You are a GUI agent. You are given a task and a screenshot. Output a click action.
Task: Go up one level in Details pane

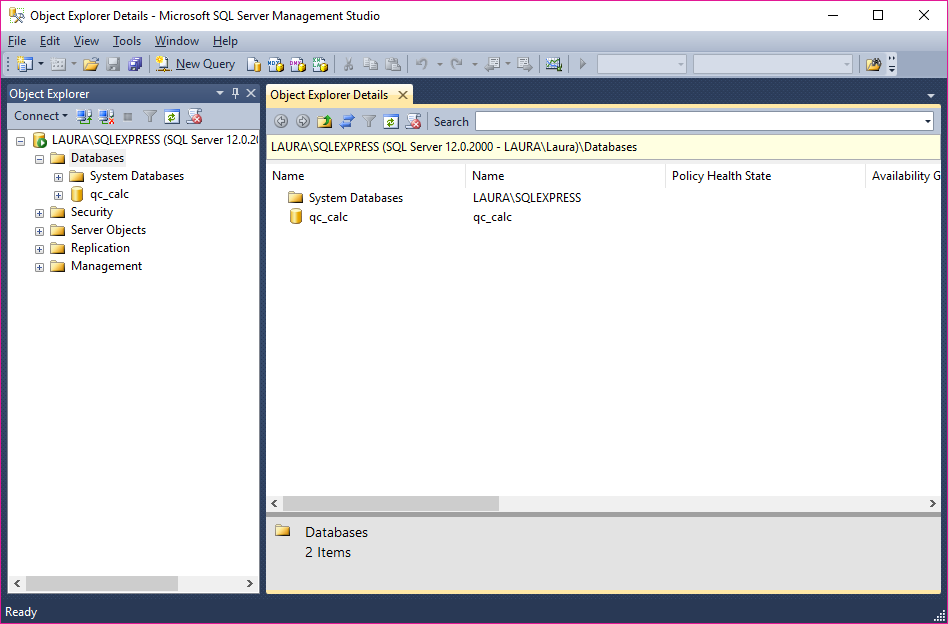tap(325, 121)
